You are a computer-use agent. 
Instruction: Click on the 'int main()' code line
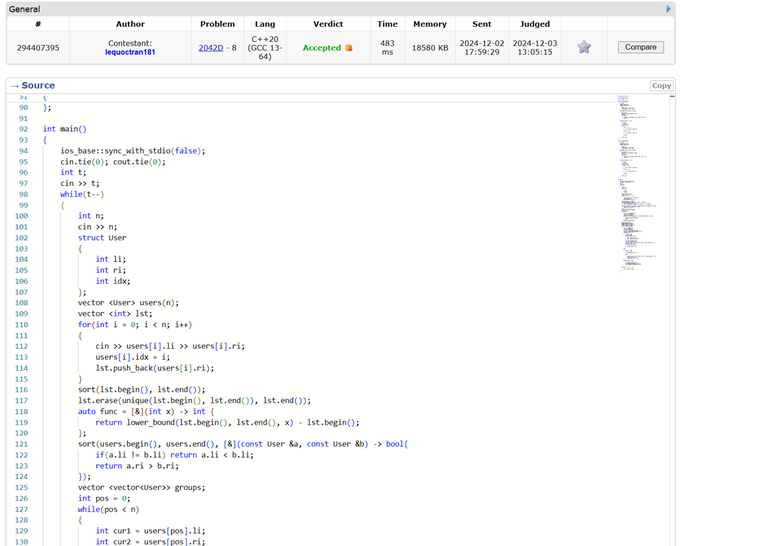[x=65, y=129]
